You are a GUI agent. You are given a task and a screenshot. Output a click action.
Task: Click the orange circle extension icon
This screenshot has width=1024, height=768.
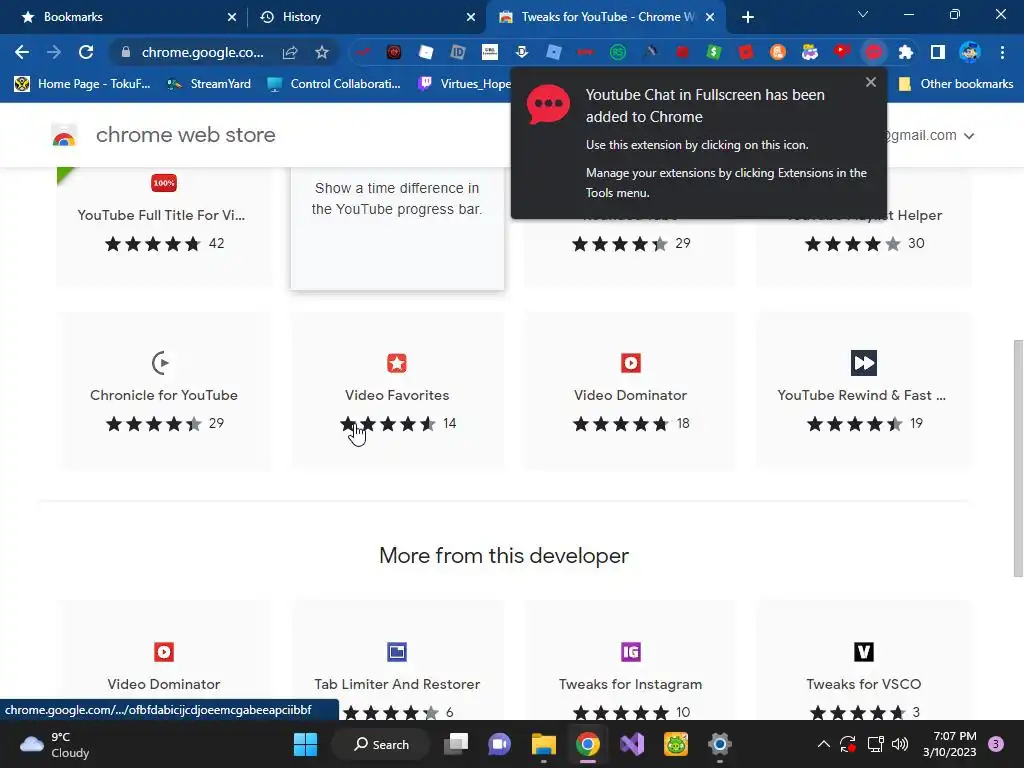click(778, 52)
